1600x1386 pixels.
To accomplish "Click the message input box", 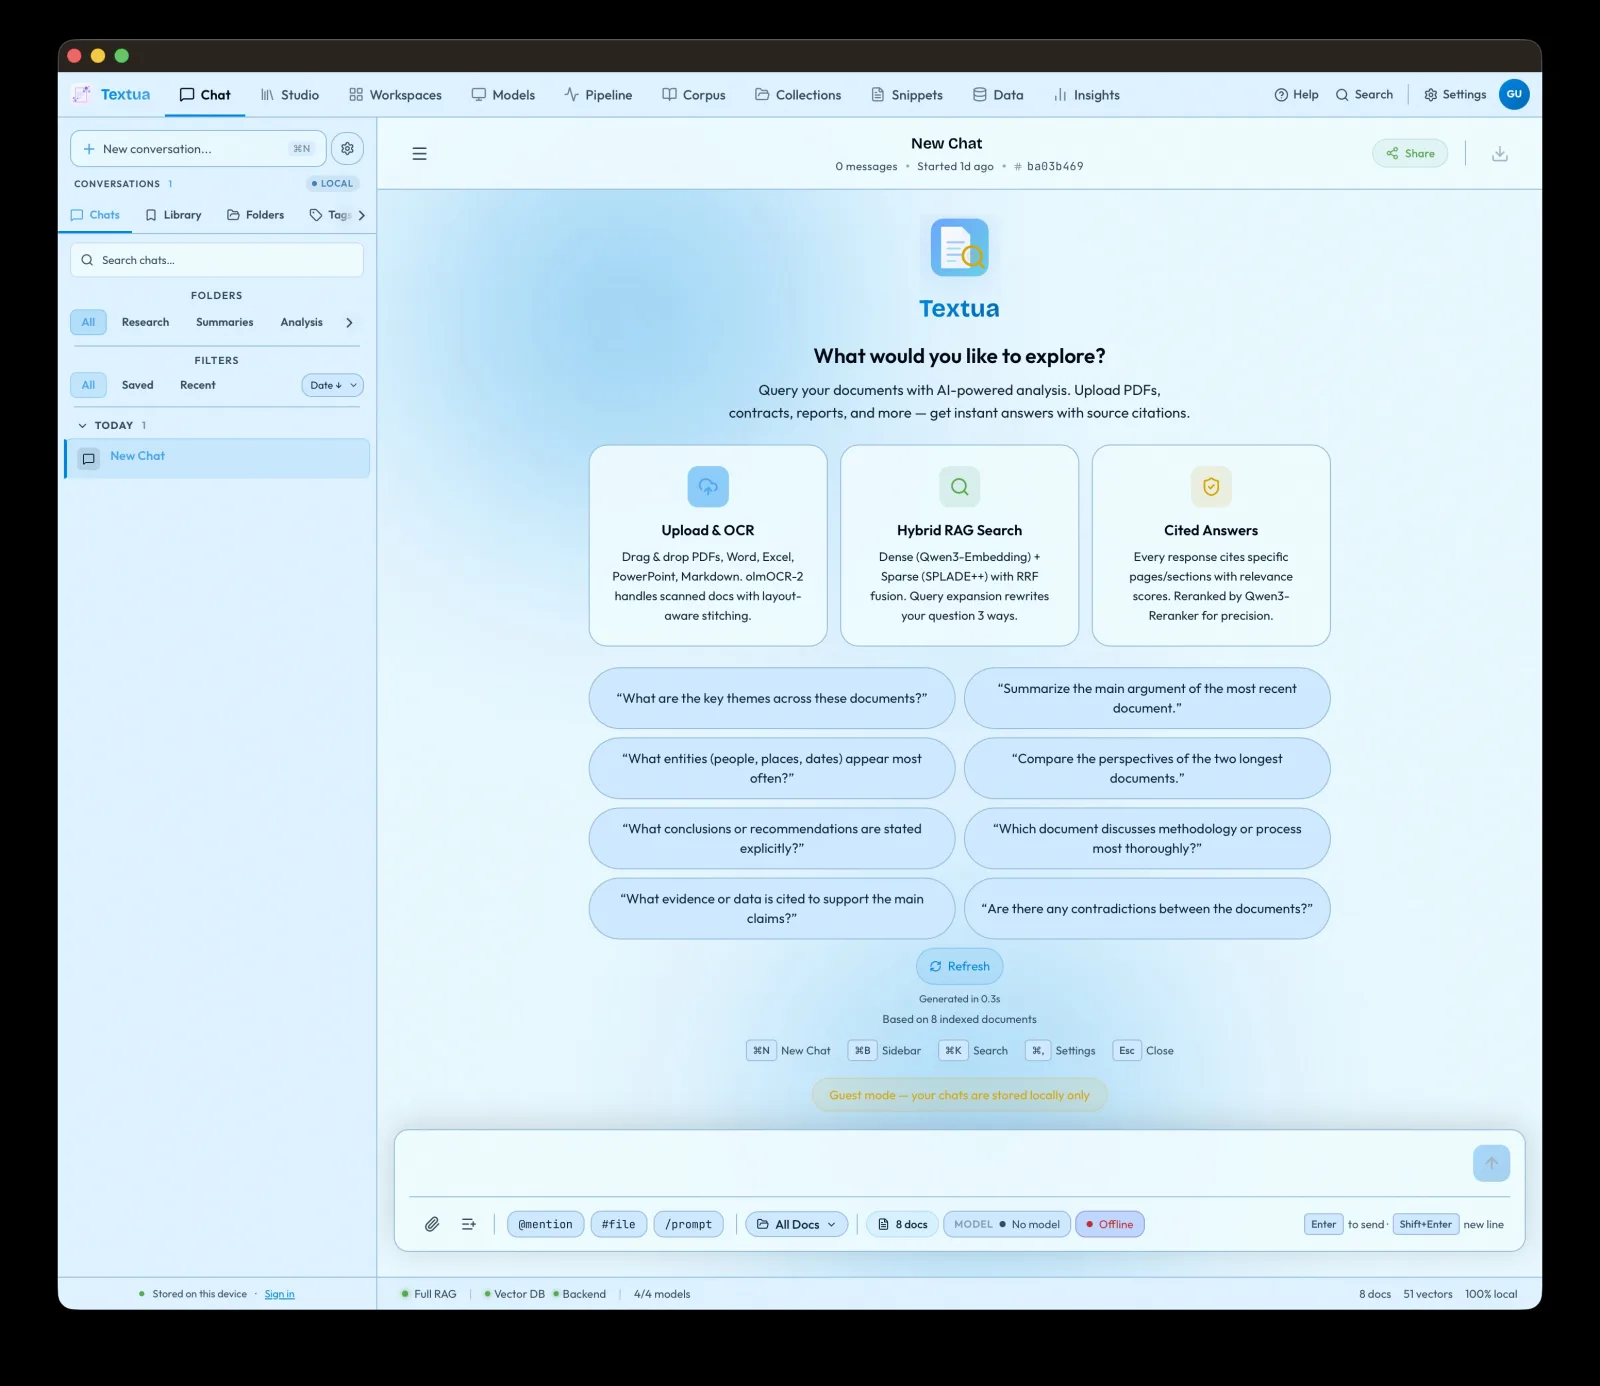I will coord(935,1163).
